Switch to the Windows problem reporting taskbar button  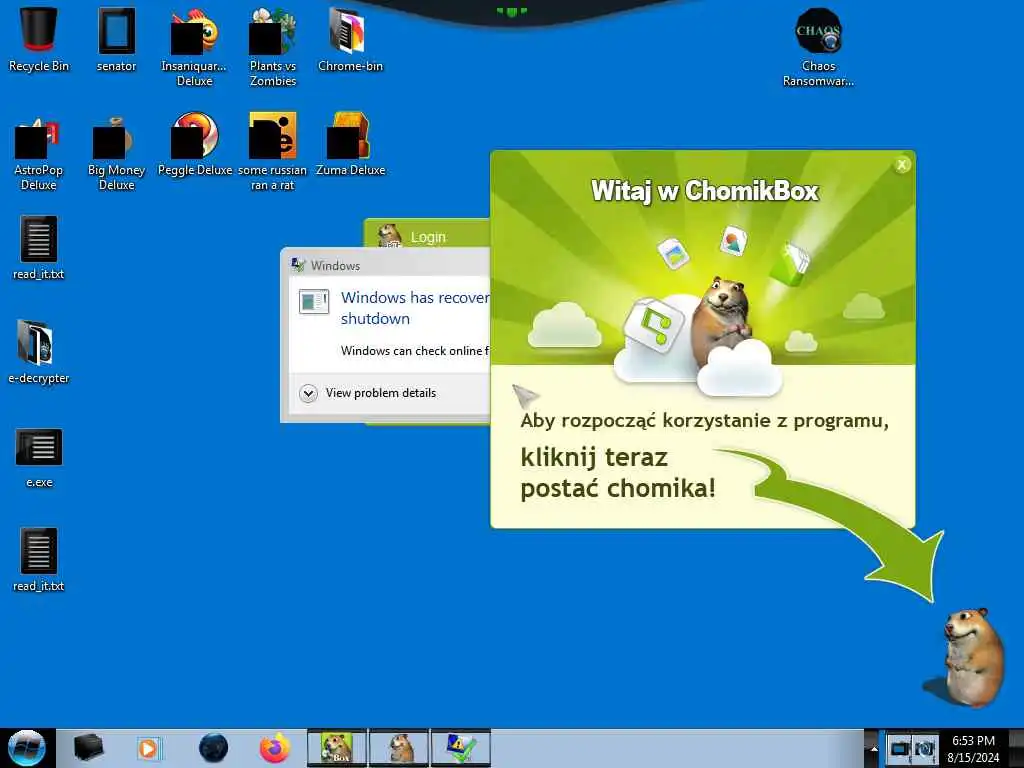coord(460,748)
